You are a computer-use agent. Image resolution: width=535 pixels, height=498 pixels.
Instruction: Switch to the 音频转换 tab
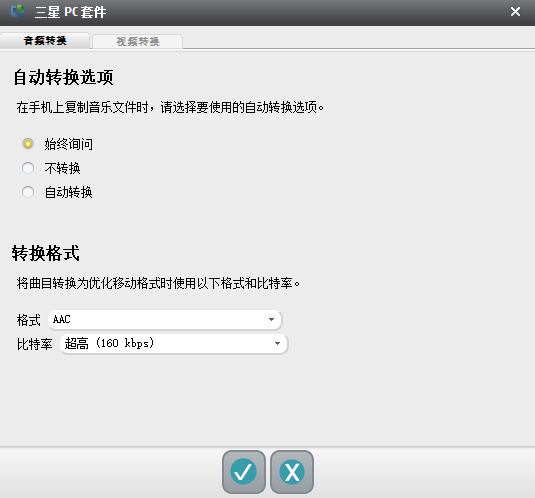(x=45, y=41)
